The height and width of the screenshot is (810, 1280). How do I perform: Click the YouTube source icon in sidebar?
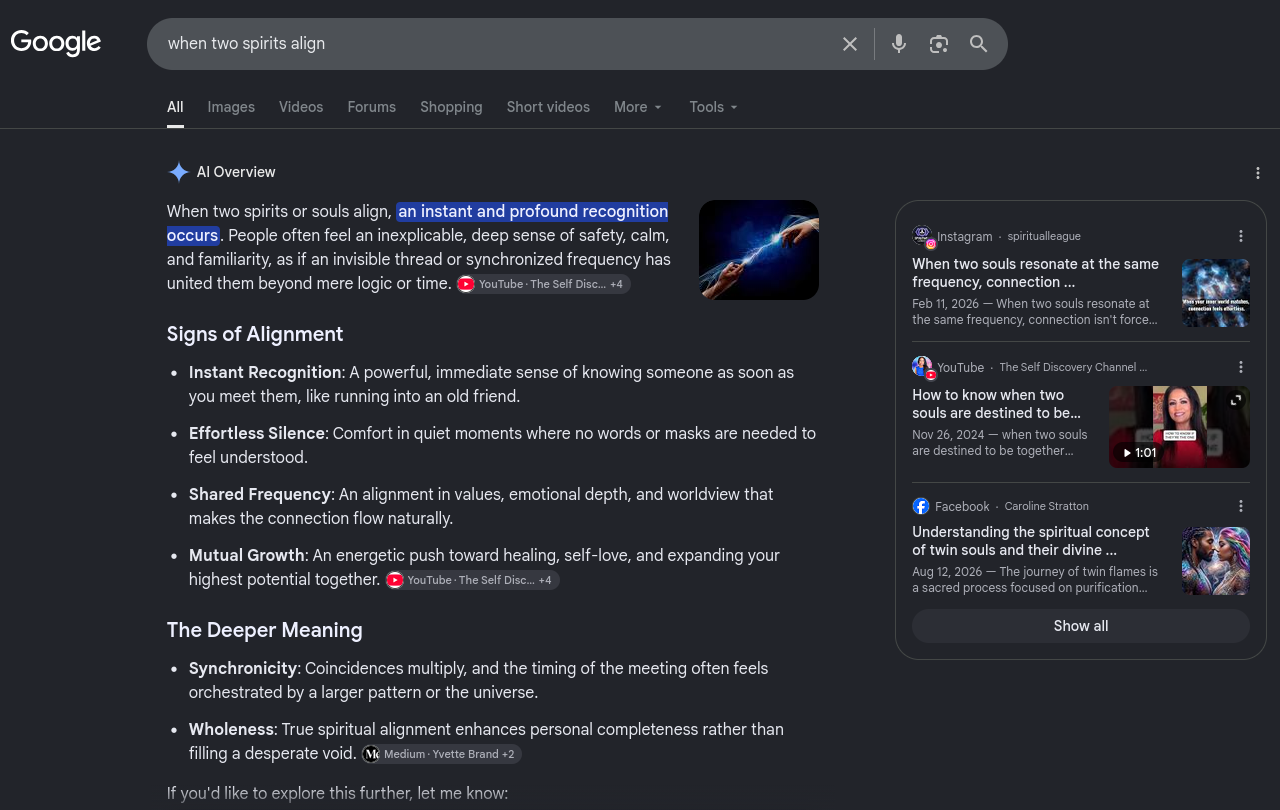923,367
